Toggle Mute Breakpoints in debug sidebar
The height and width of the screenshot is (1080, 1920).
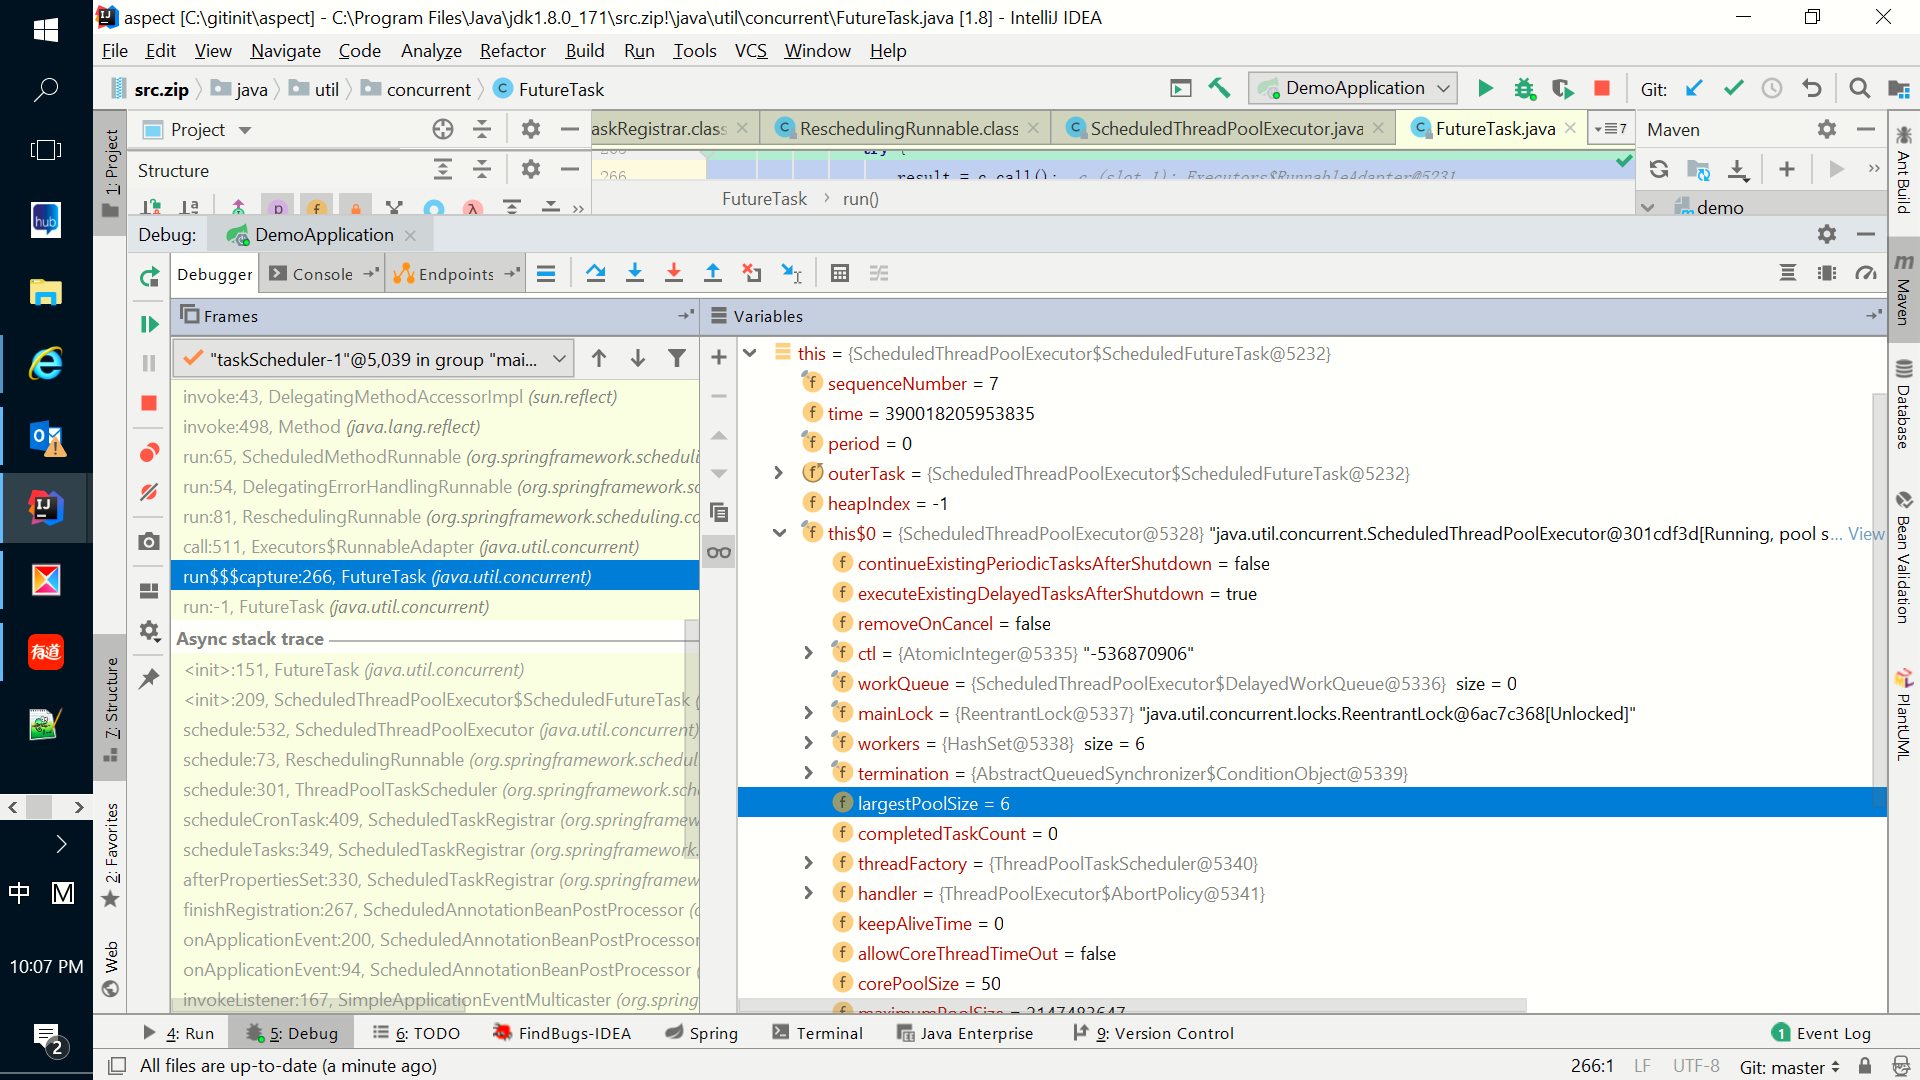tap(149, 492)
